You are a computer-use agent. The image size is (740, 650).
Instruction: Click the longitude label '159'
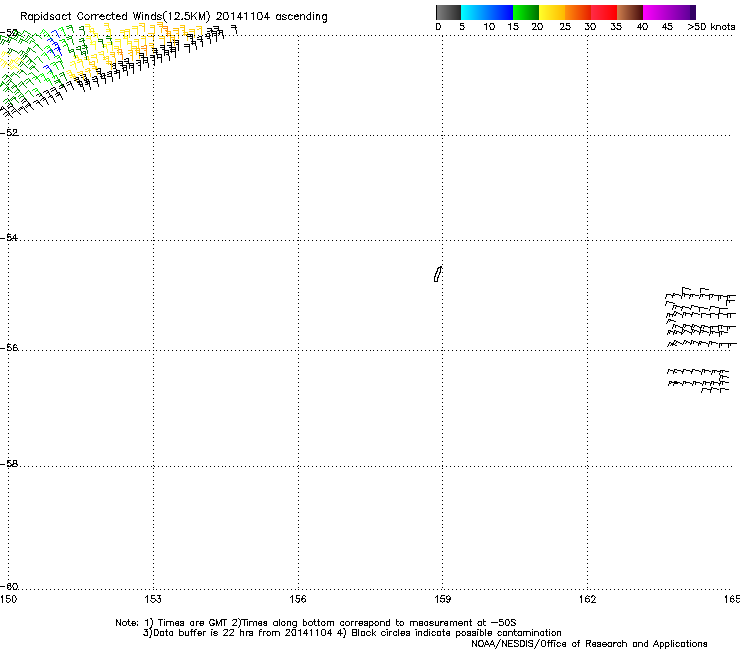tap(442, 599)
